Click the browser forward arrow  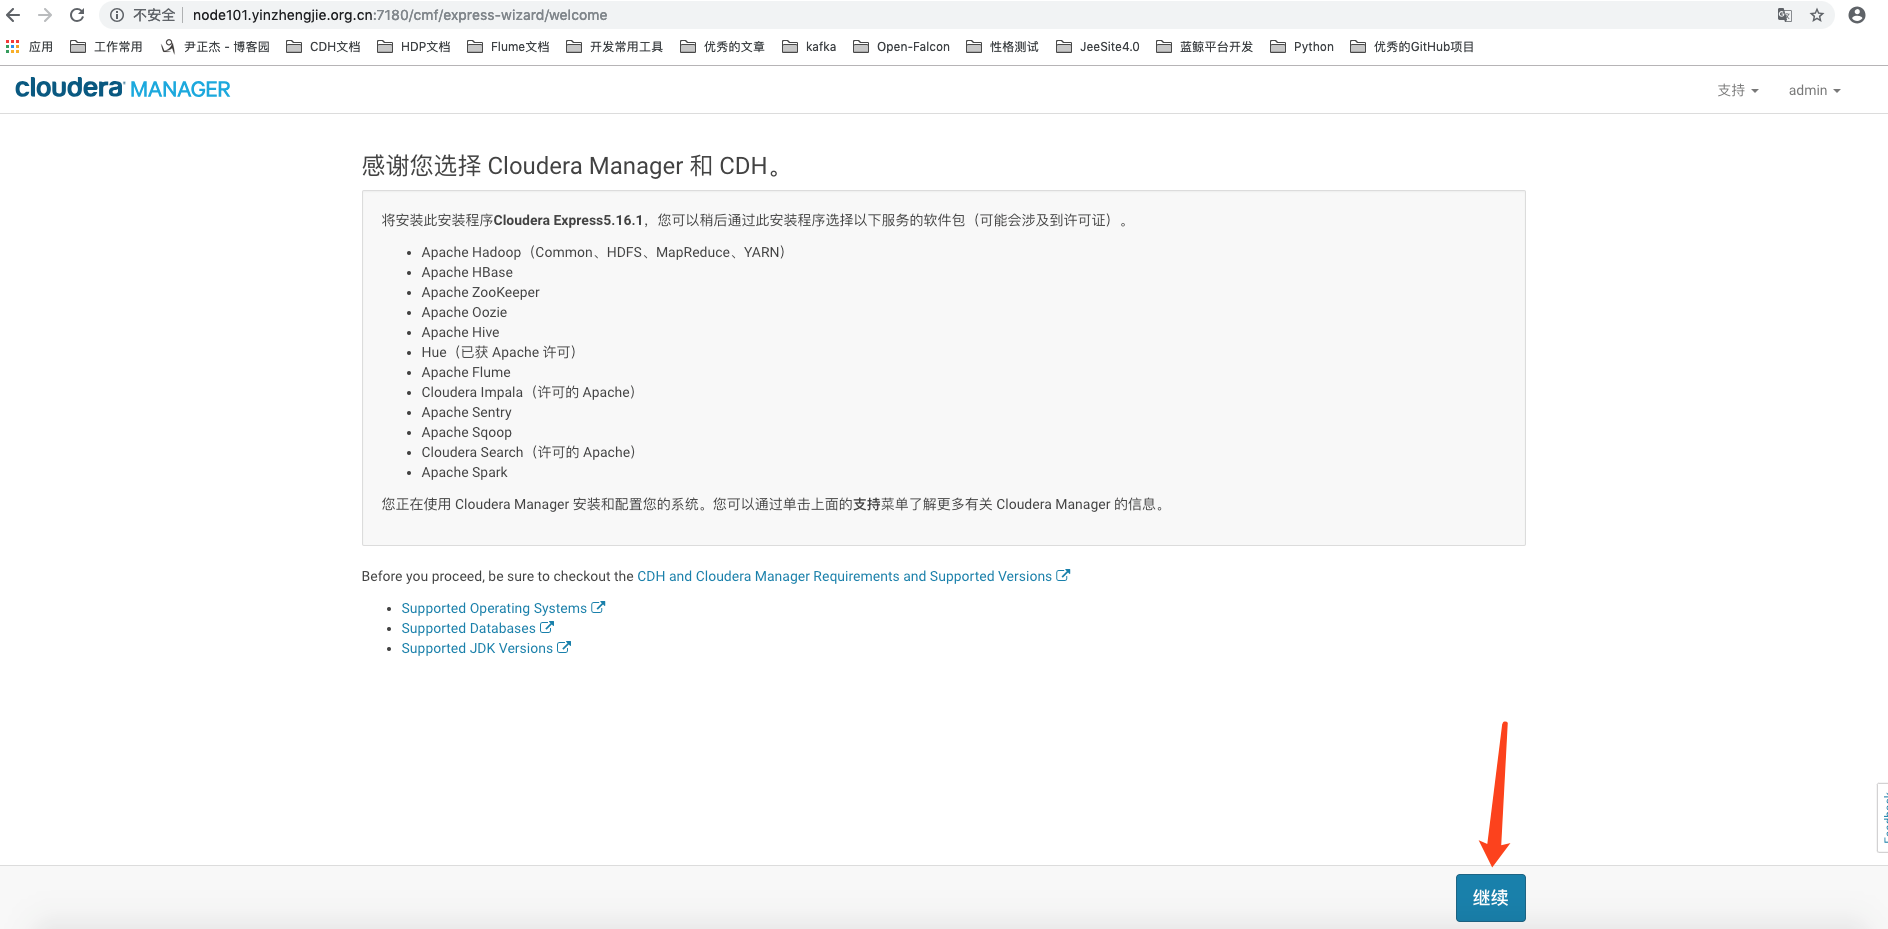(x=45, y=15)
